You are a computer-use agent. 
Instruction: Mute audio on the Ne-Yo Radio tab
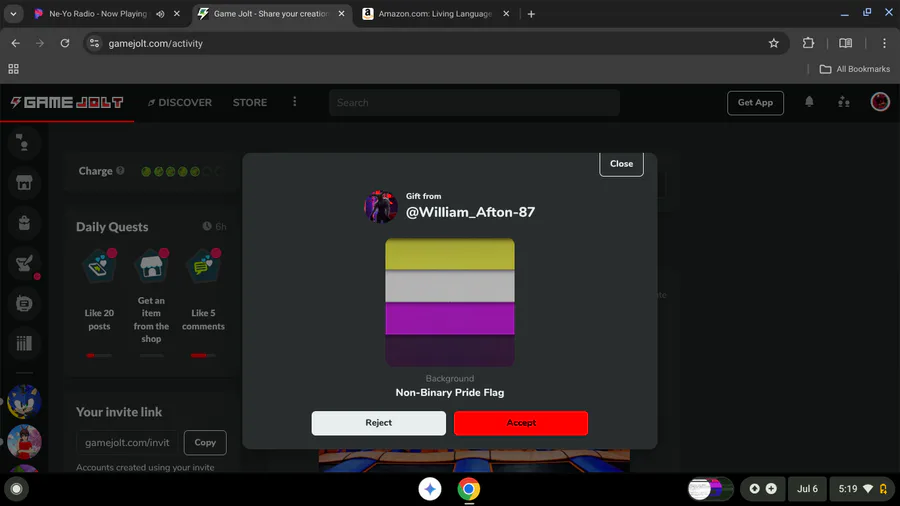pos(160,14)
